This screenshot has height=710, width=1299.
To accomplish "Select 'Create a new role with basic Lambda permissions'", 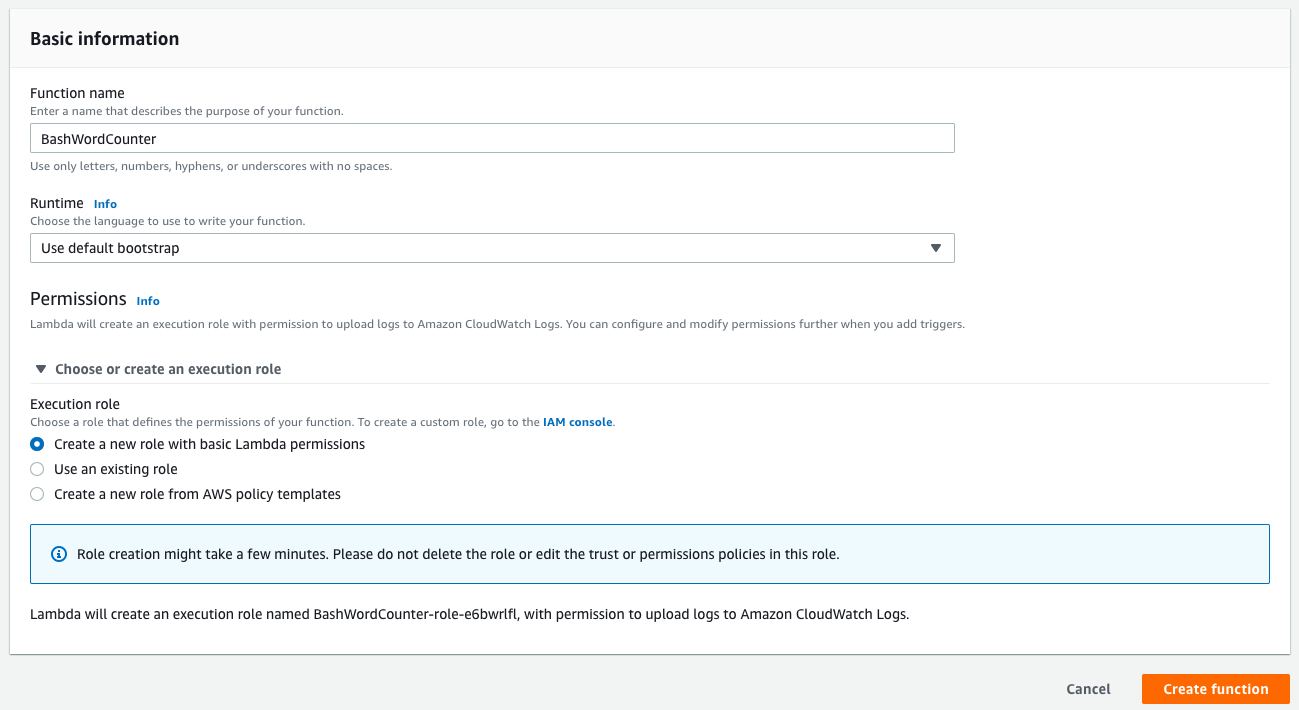I will (x=37, y=445).
